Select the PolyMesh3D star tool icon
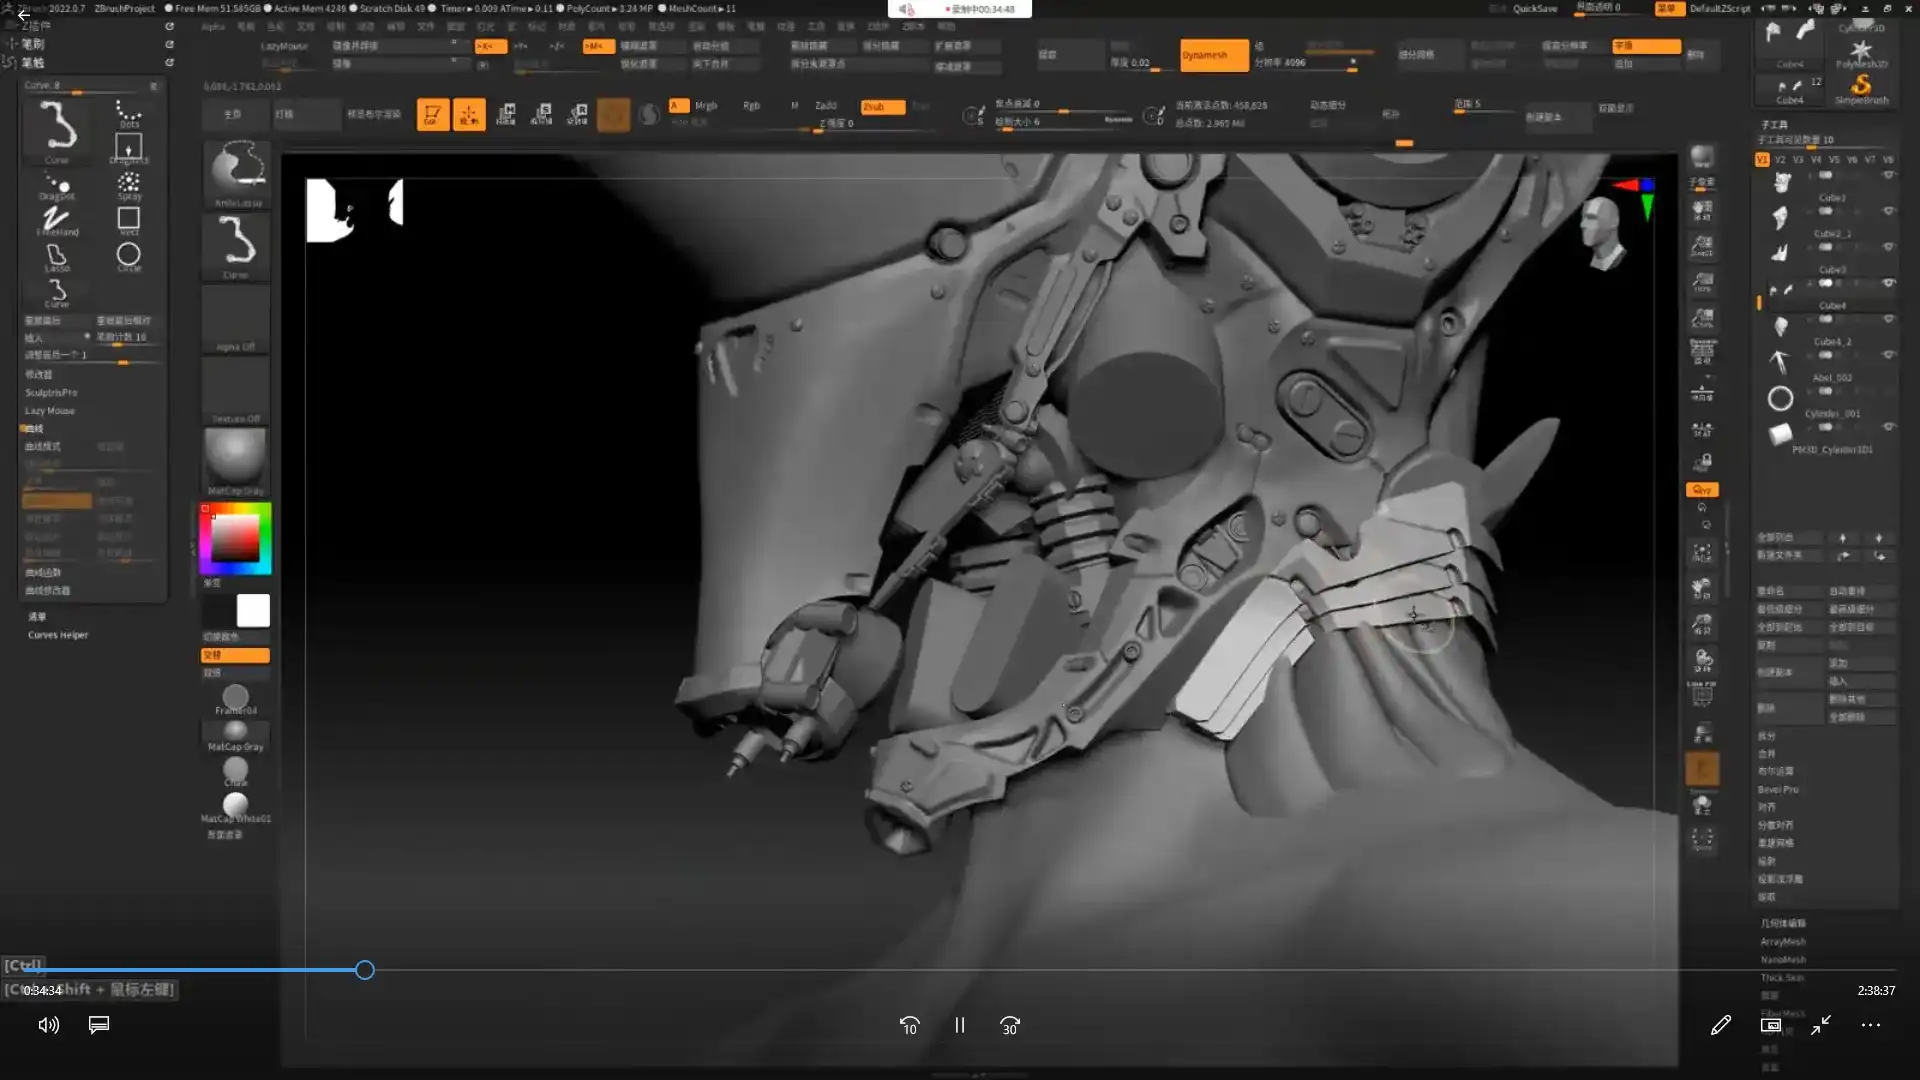This screenshot has height=1080, width=1920. pos(1861,52)
